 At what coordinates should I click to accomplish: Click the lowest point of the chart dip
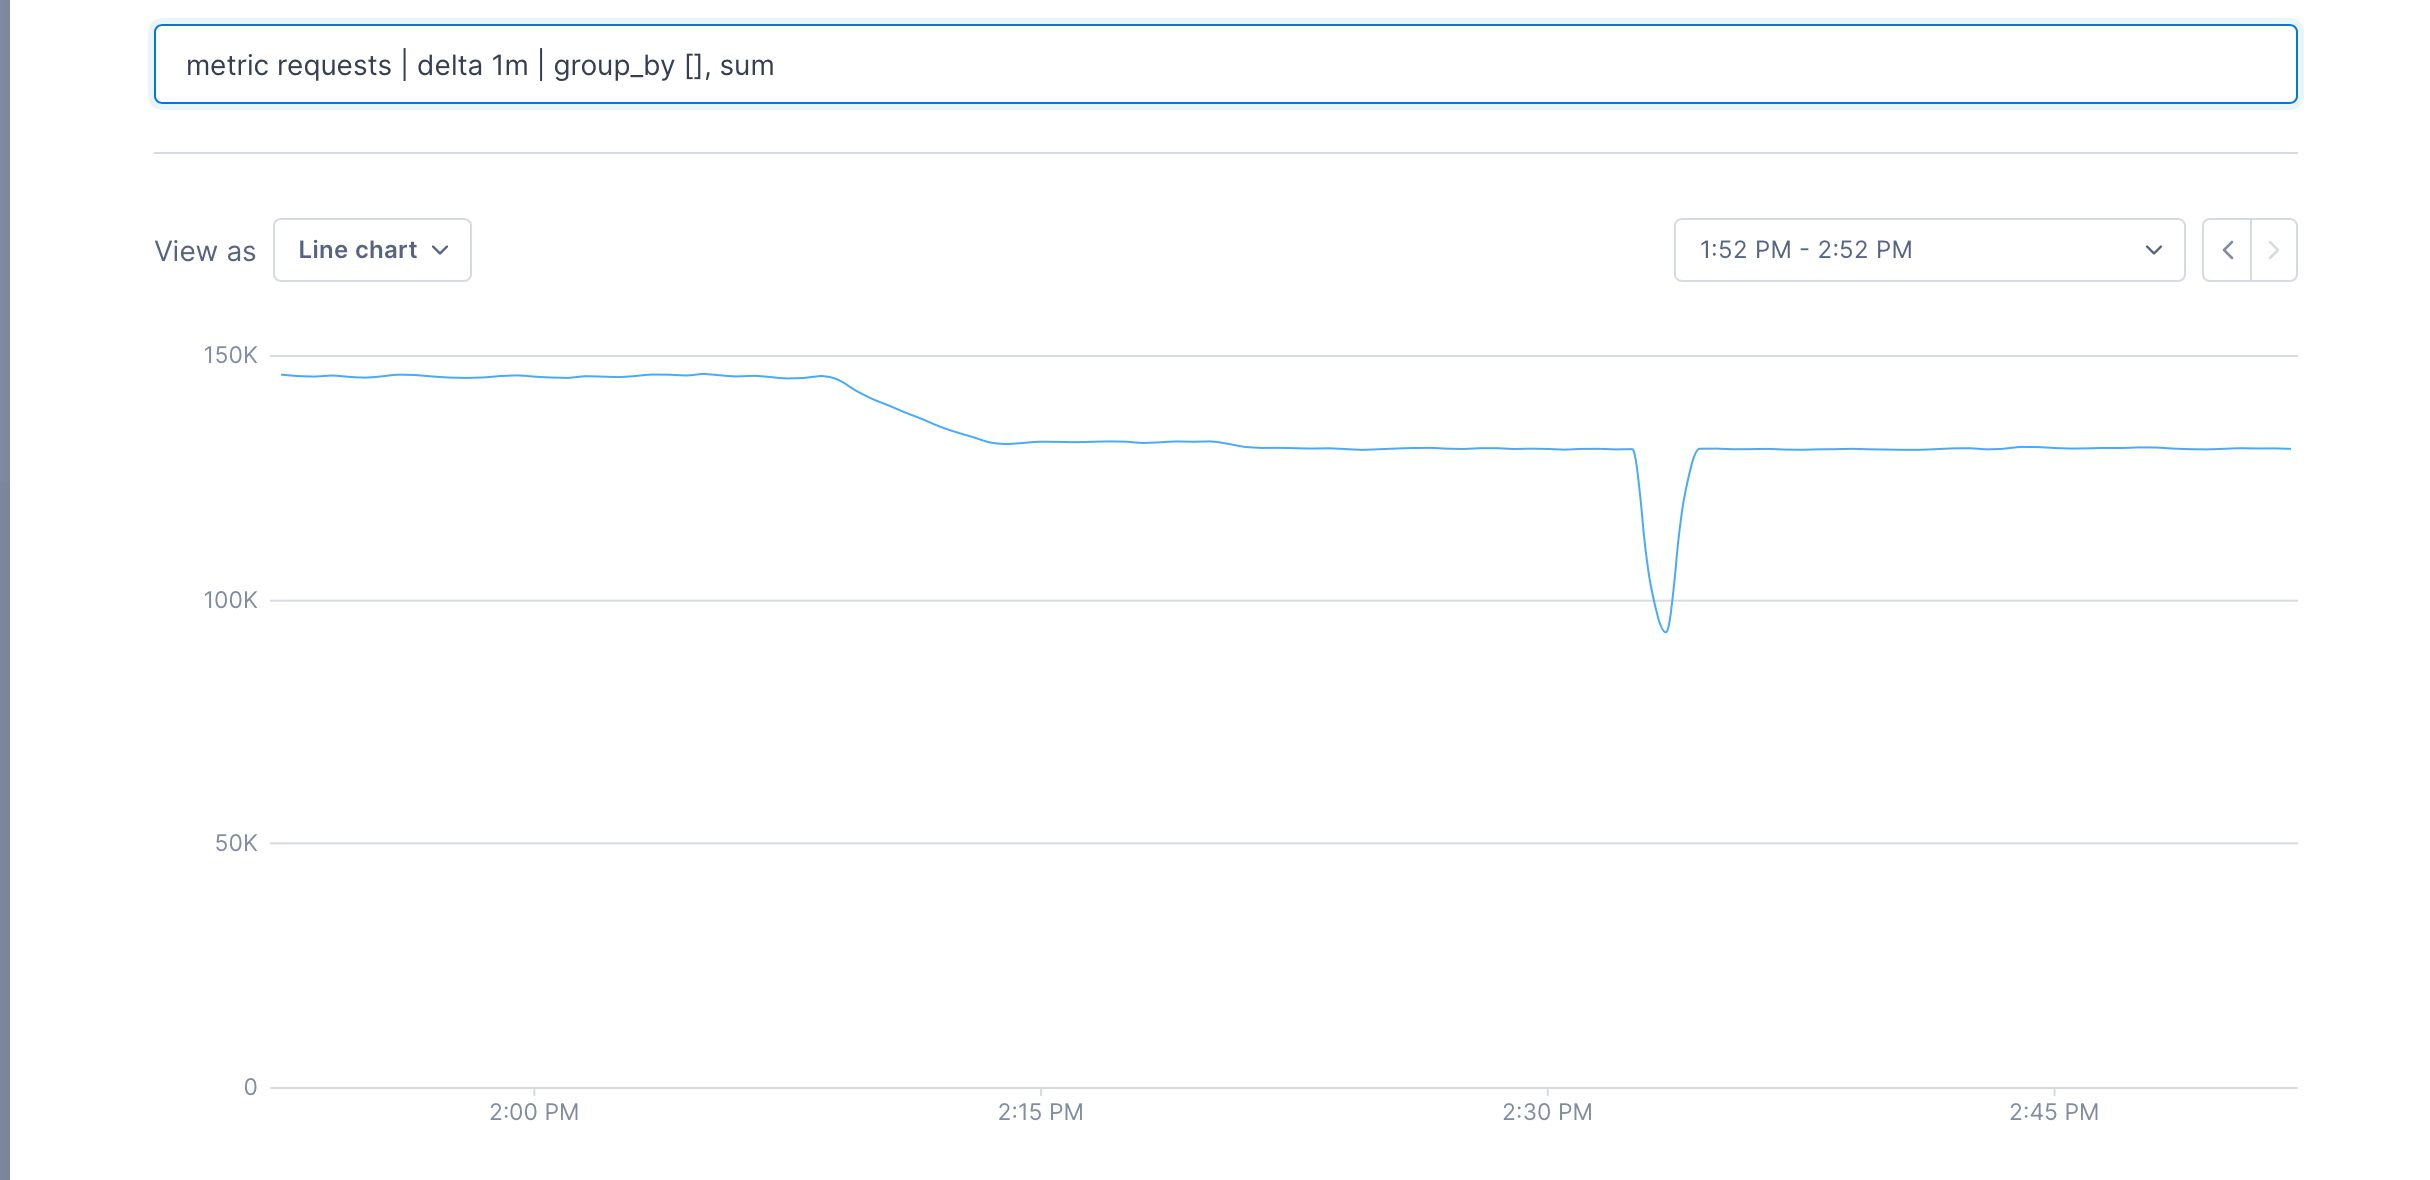pyautogui.click(x=1666, y=631)
